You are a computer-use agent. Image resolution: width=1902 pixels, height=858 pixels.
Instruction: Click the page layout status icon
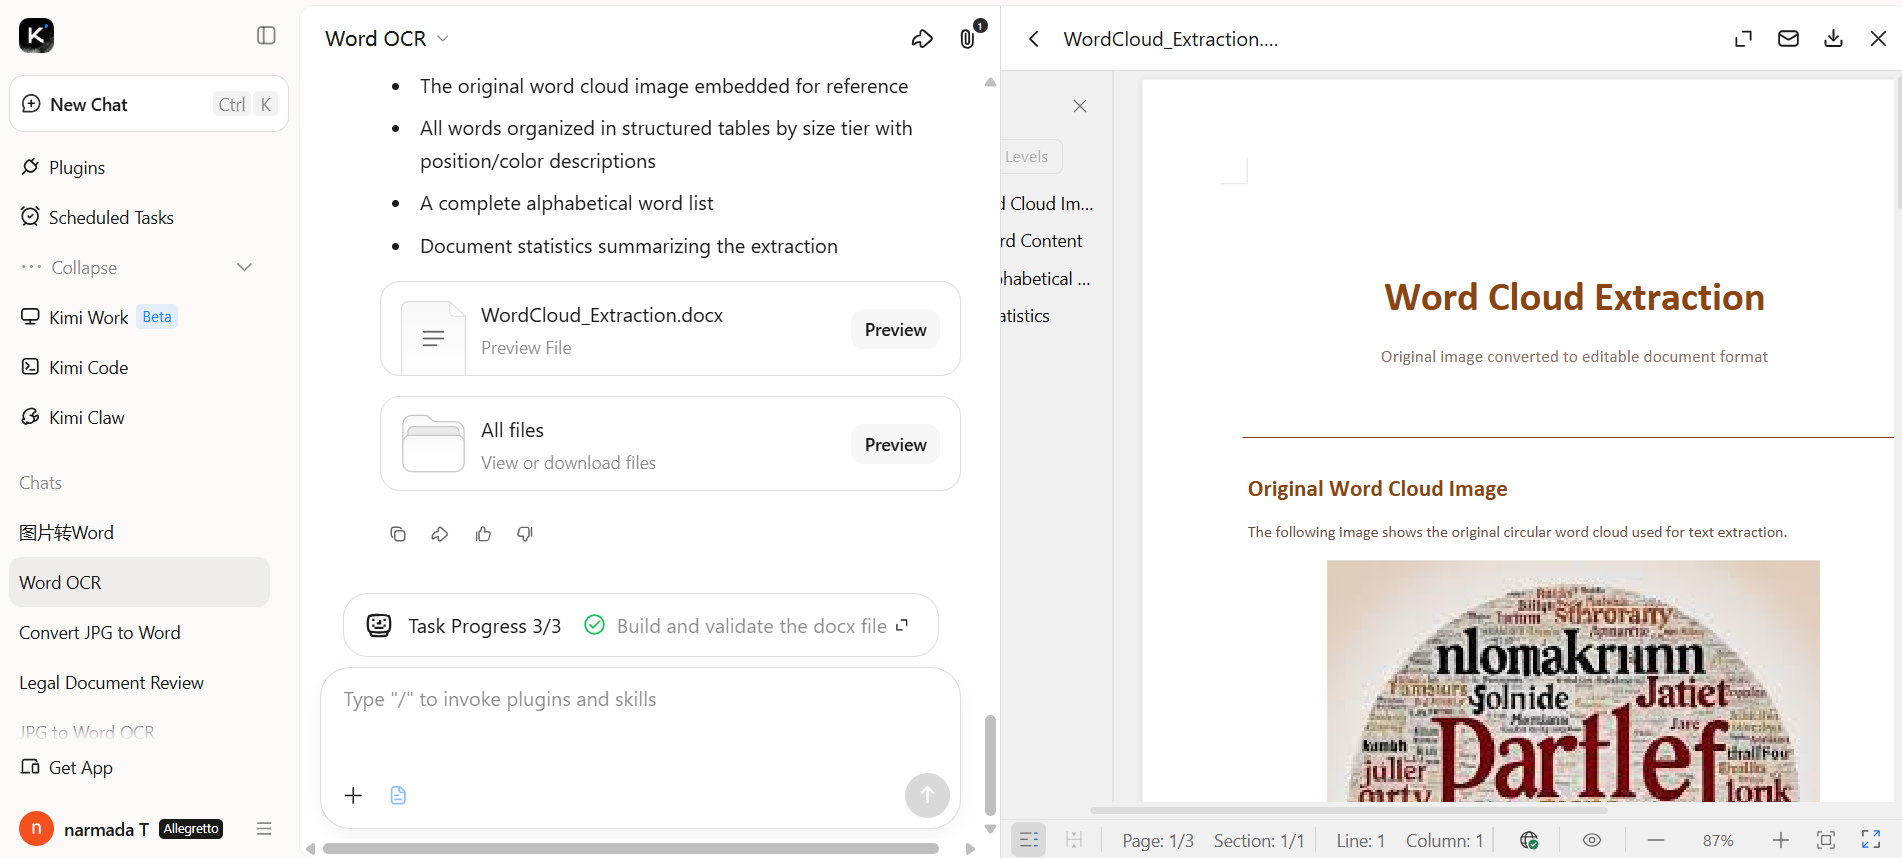pos(1074,840)
